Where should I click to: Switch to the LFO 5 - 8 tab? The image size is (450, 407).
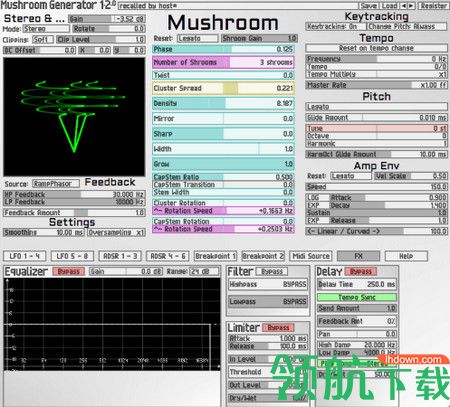tap(72, 256)
